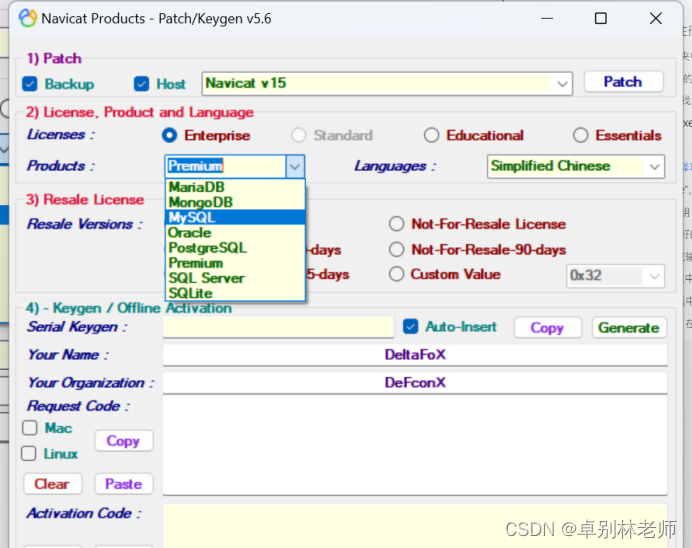The height and width of the screenshot is (548, 692).
Task: Select the Educational license radio button
Action: coord(431,135)
